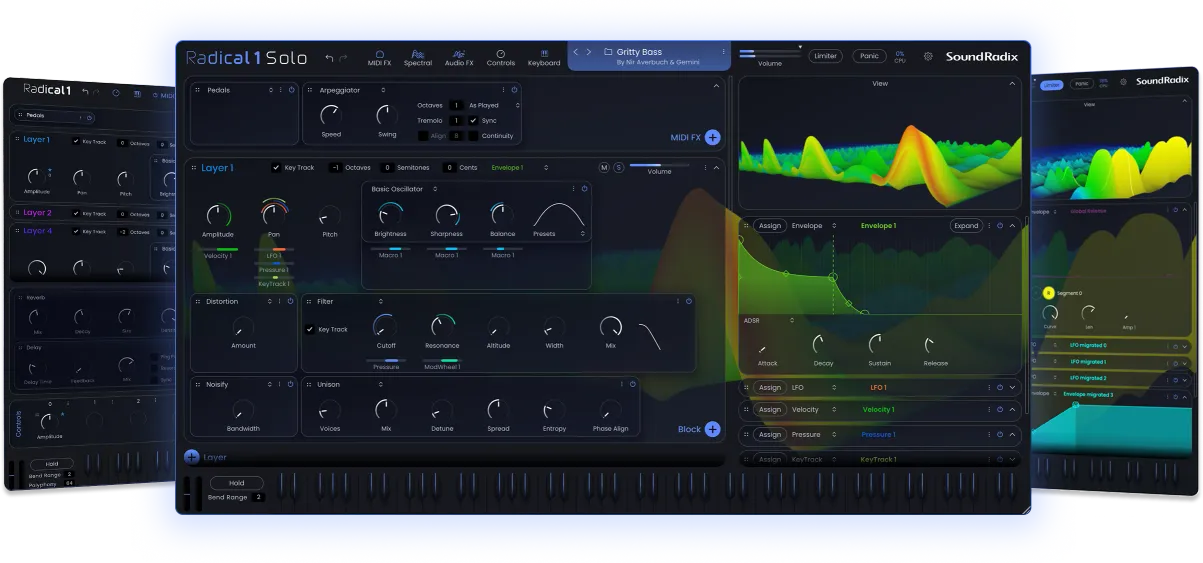Open Layer 1 options menu
Image resolution: width=1203 pixels, height=563 pixels.
point(706,168)
